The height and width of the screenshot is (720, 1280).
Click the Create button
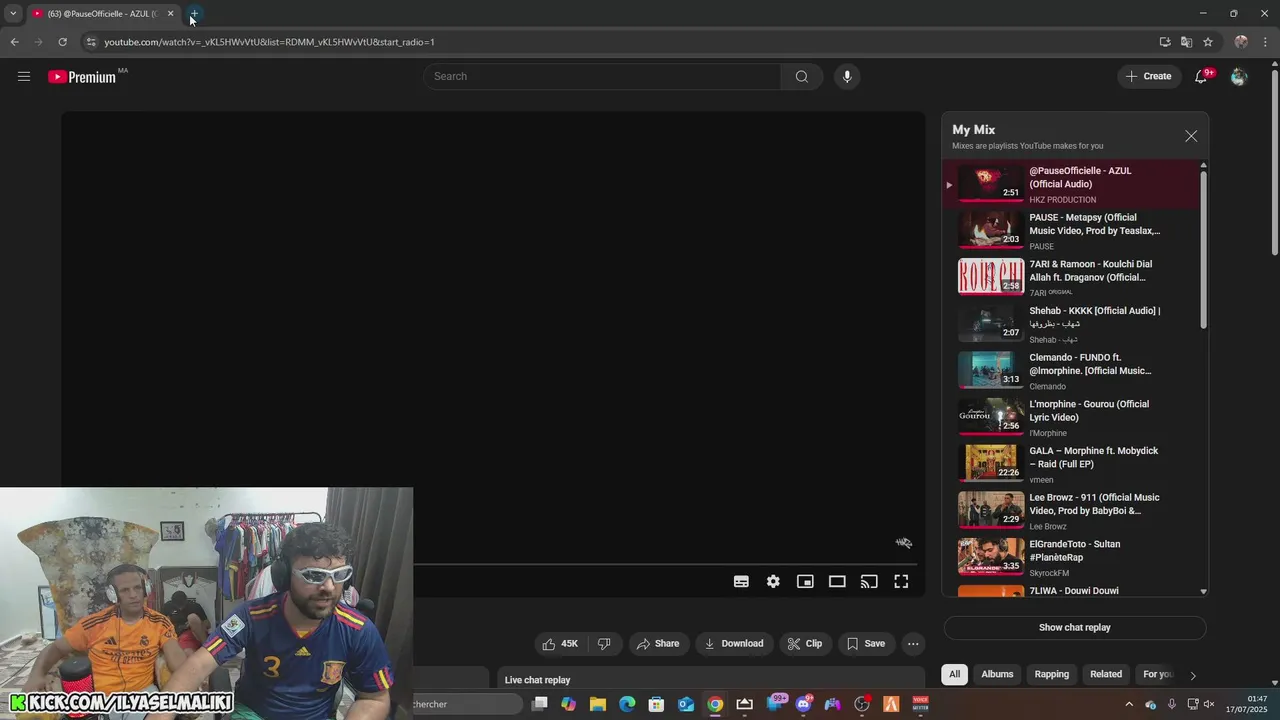point(1149,76)
